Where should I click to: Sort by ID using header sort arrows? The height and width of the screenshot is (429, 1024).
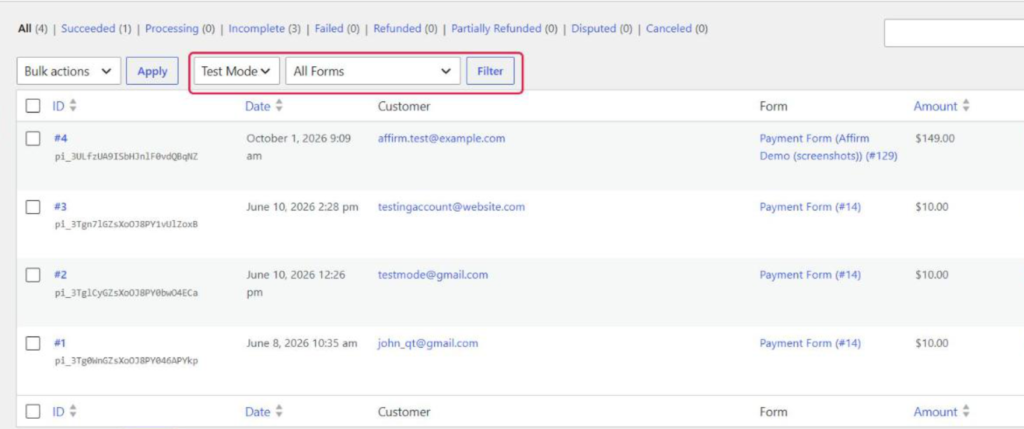tap(72, 106)
